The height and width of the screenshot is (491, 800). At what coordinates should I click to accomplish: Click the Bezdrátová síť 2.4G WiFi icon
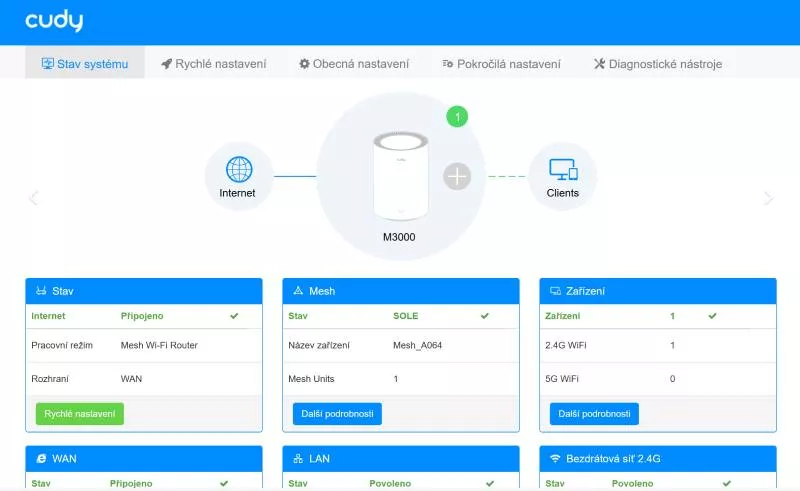coord(555,458)
